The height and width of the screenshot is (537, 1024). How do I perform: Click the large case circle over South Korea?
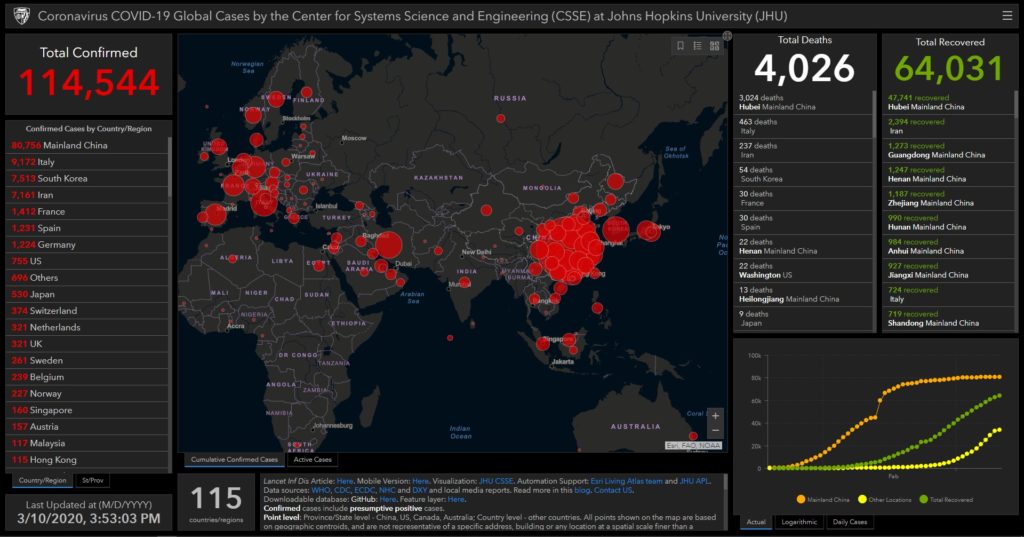[615, 229]
